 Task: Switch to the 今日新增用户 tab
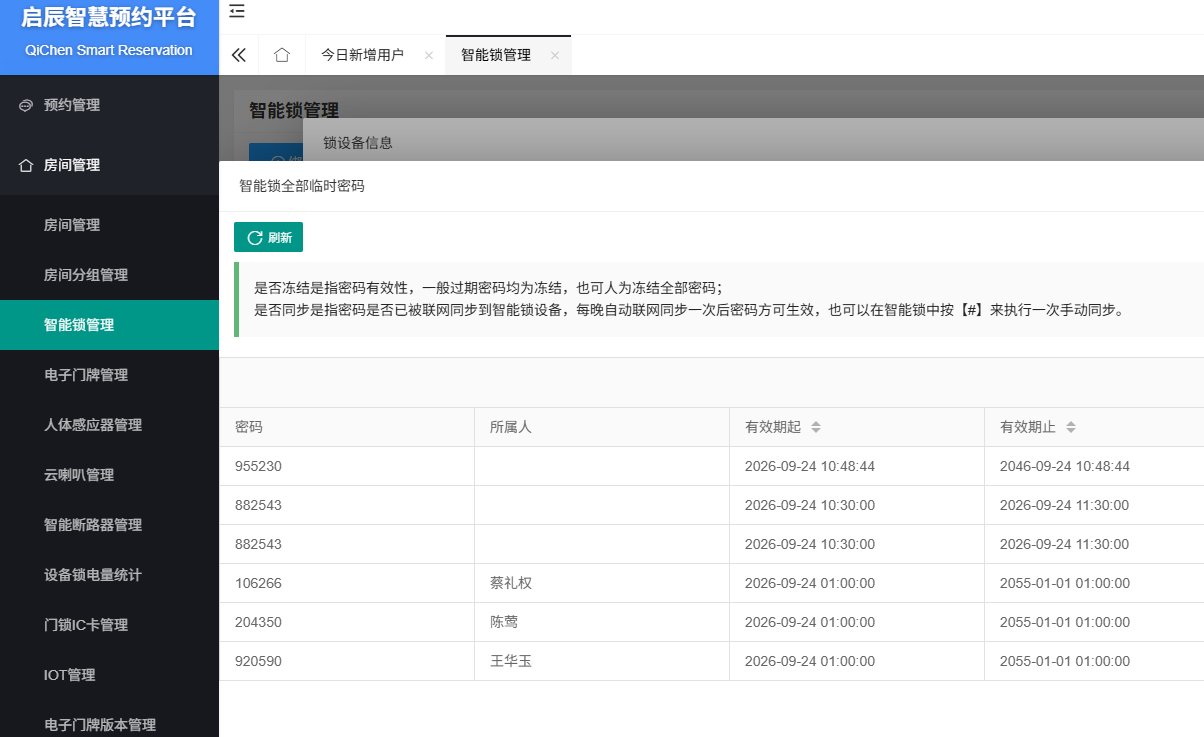(x=362, y=56)
